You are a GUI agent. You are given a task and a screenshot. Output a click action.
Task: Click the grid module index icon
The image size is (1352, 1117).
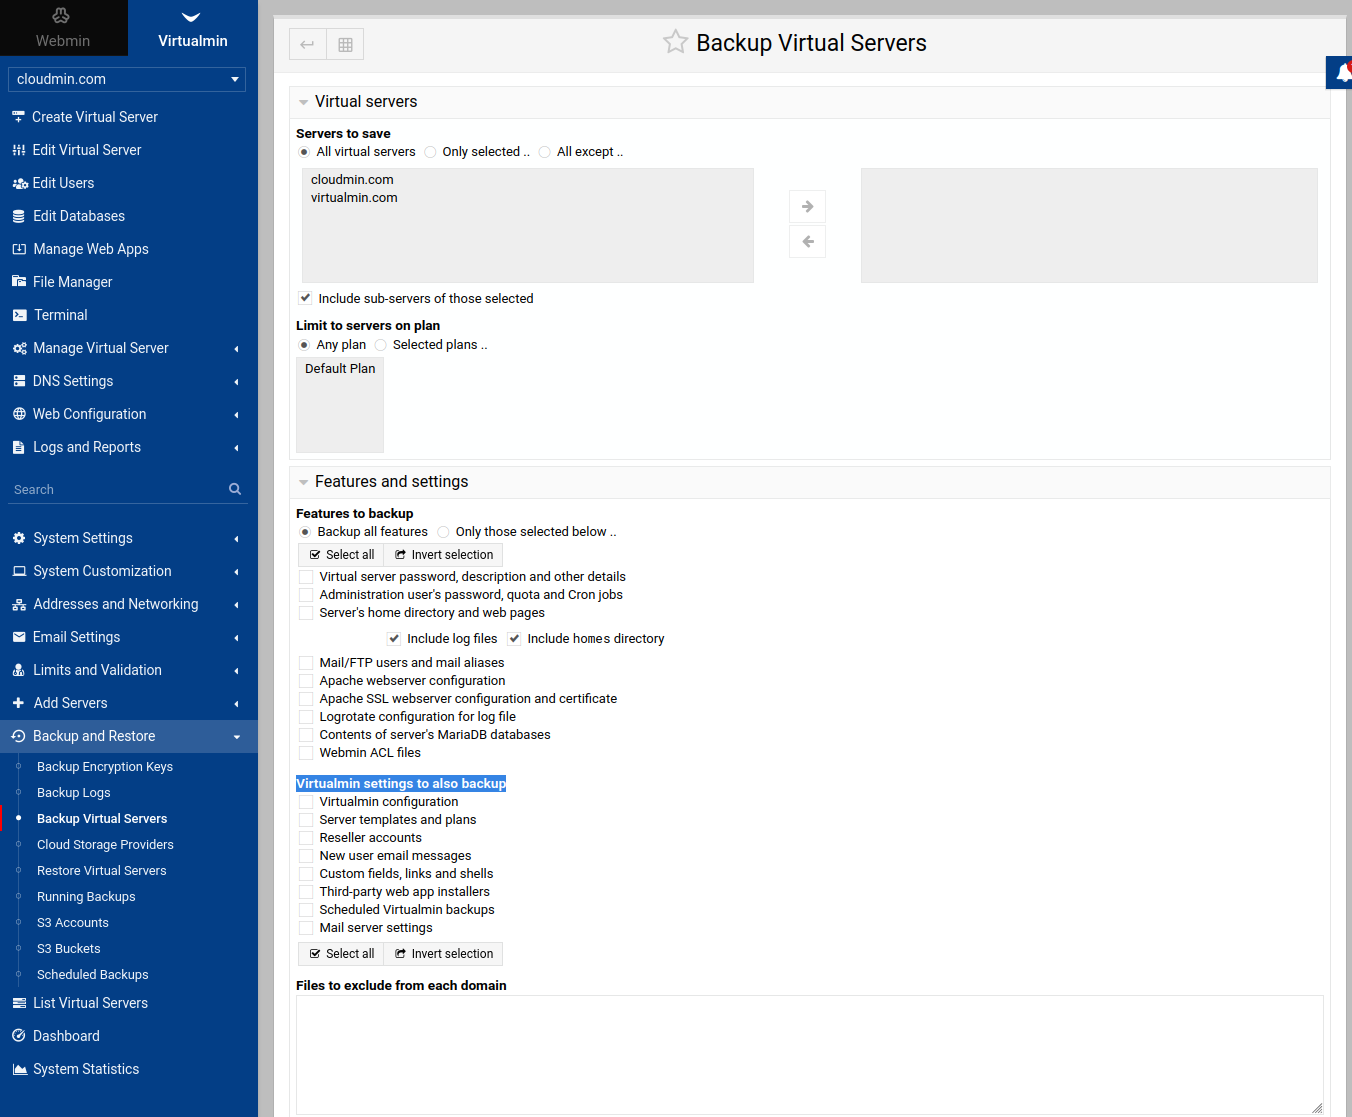pos(345,44)
